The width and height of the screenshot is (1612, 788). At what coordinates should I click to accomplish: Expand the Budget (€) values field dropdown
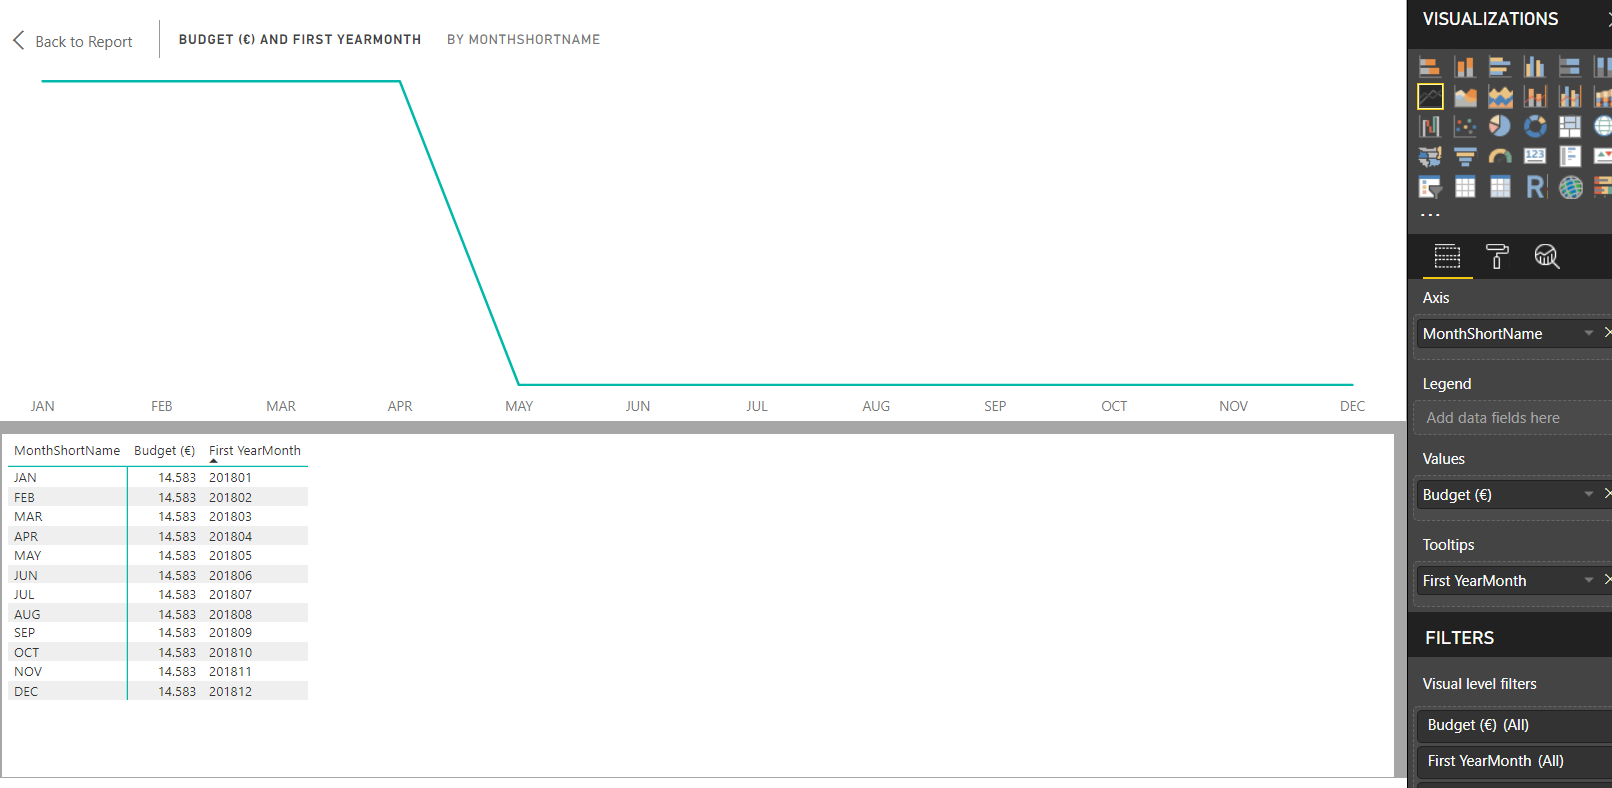tap(1589, 494)
